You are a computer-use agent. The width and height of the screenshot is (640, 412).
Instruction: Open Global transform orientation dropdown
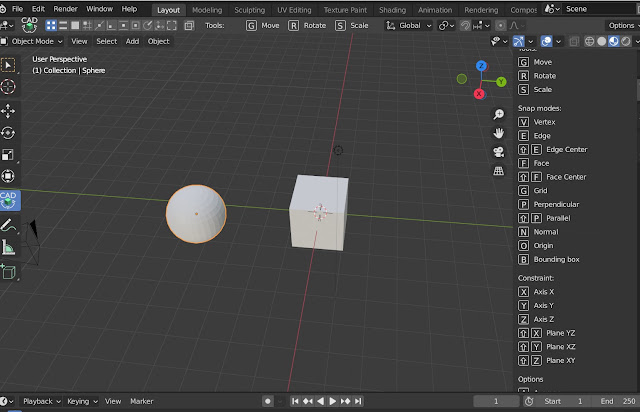(409, 26)
